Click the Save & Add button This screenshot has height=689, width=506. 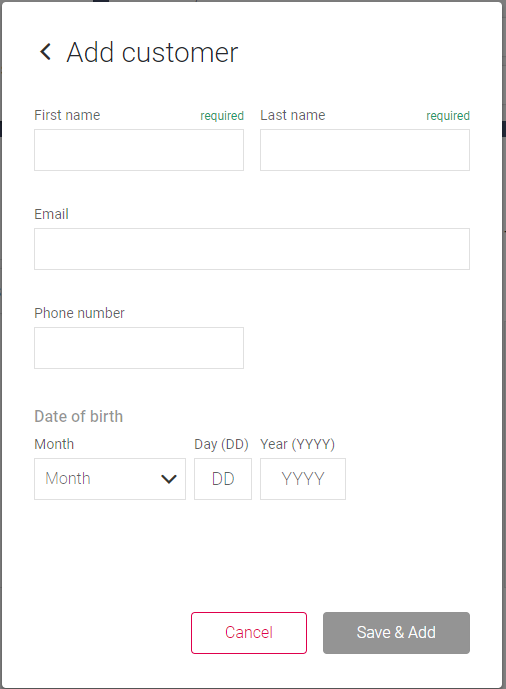pos(396,633)
